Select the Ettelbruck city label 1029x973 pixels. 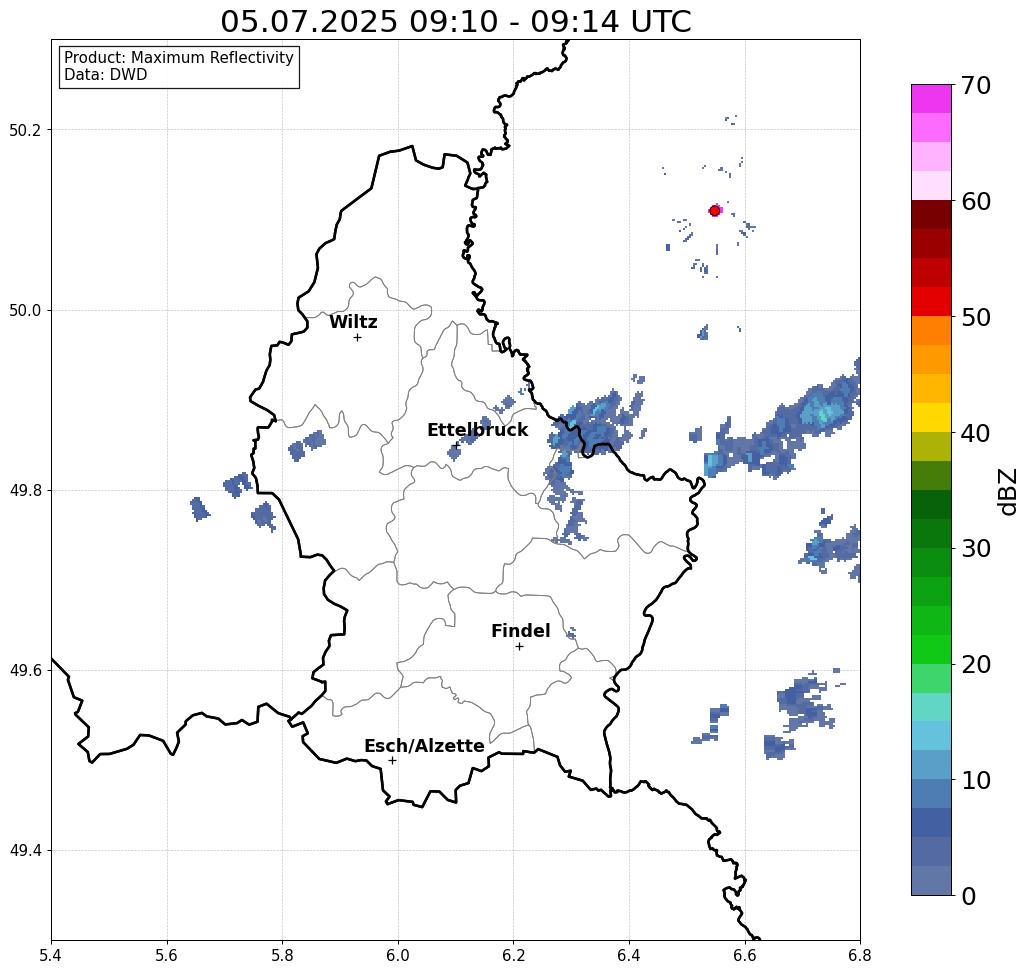tap(477, 430)
